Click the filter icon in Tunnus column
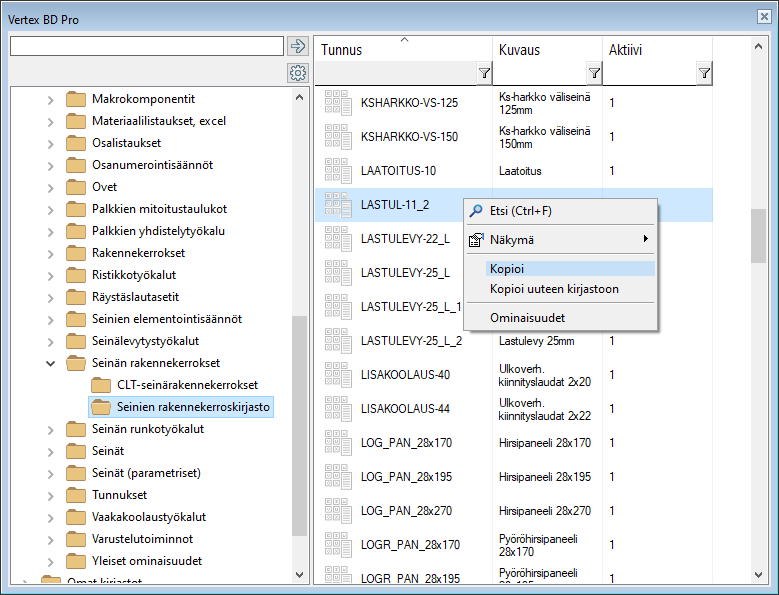Image resolution: width=779 pixels, height=595 pixels. coord(484,73)
